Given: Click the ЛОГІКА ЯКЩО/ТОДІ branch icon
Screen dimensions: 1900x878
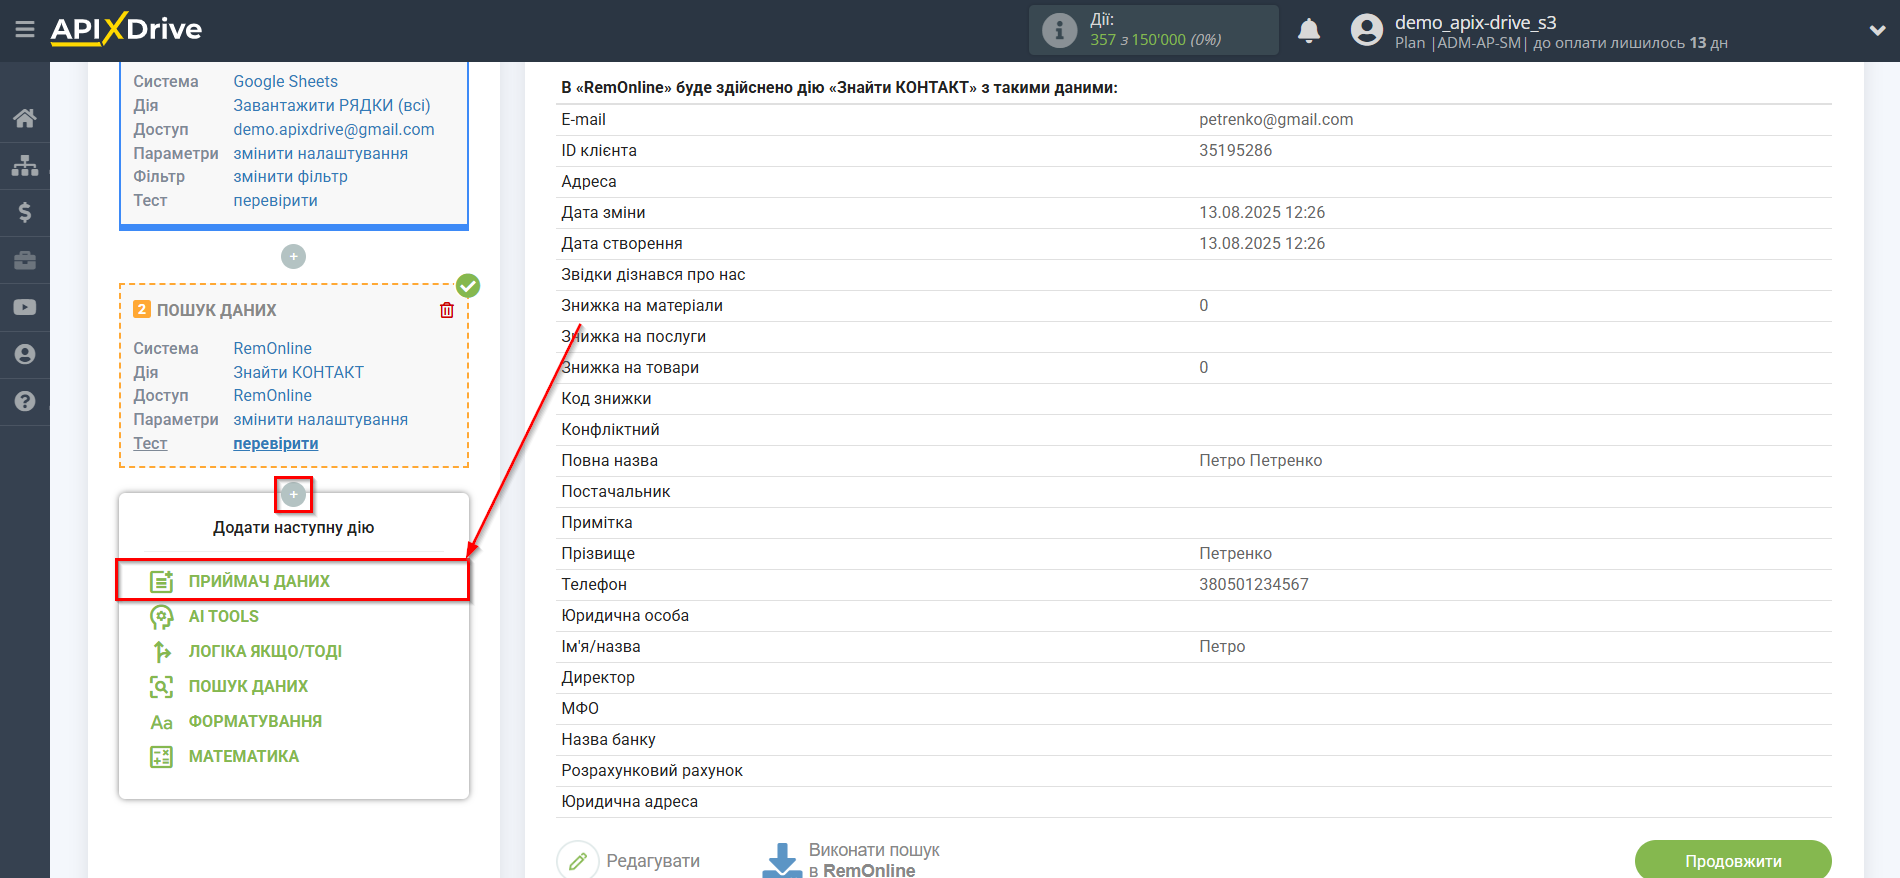Looking at the screenshot, I should [161, 652].
